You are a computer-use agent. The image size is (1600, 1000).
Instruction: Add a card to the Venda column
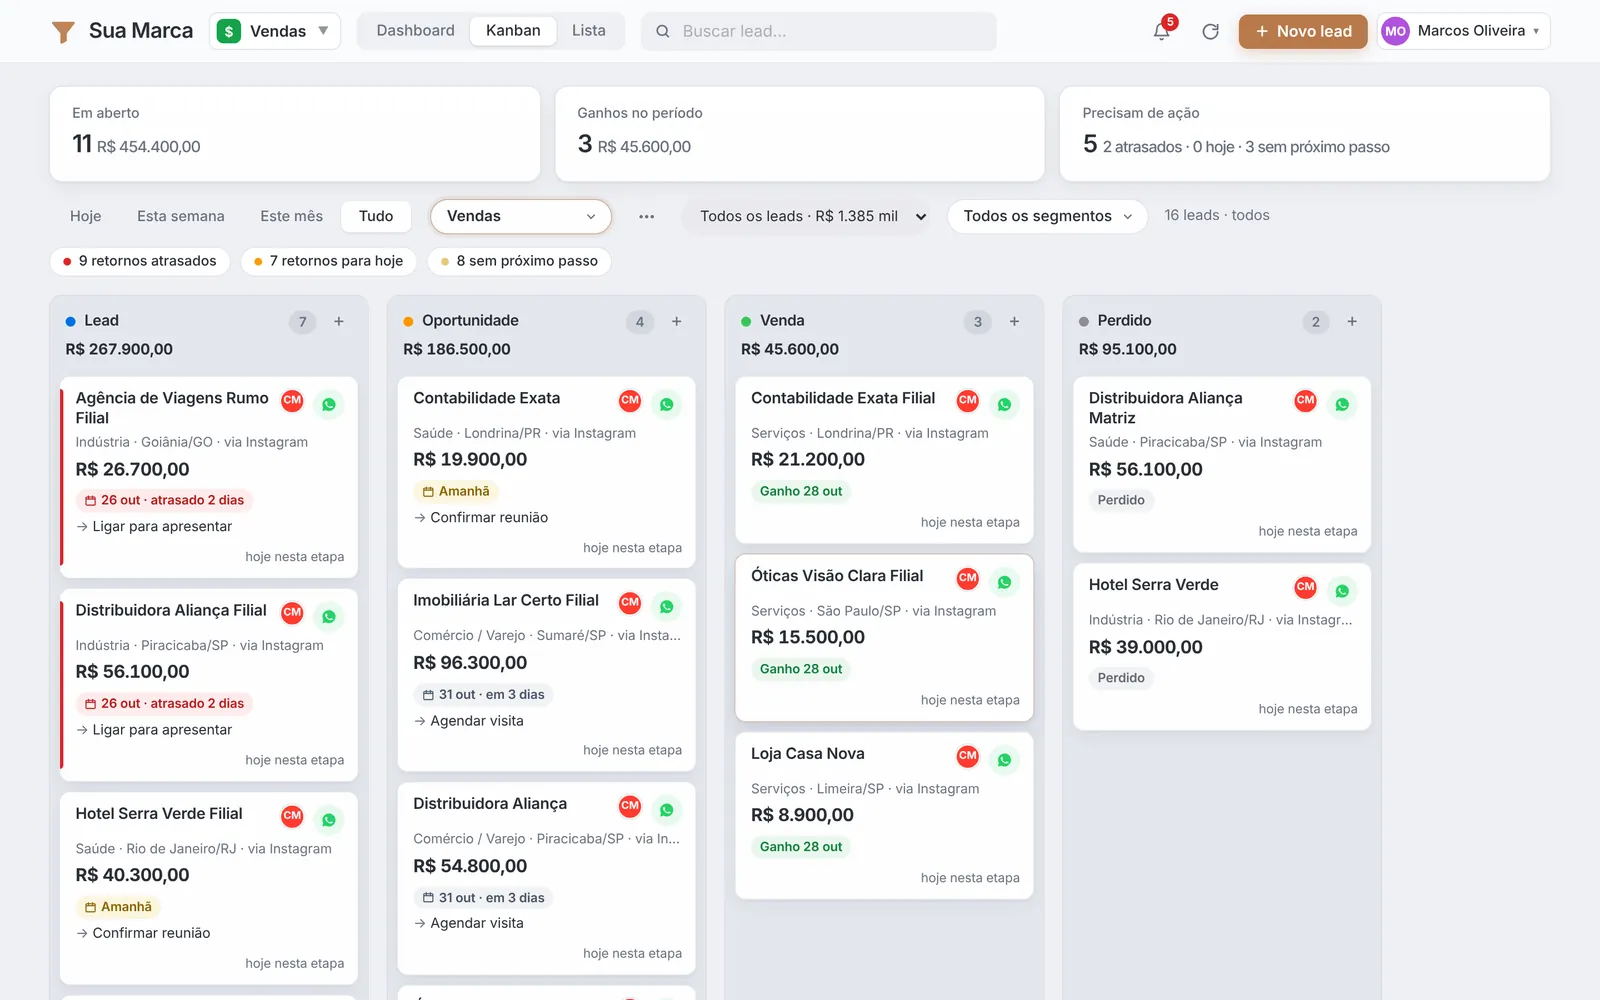click(x=1014, y=322)
